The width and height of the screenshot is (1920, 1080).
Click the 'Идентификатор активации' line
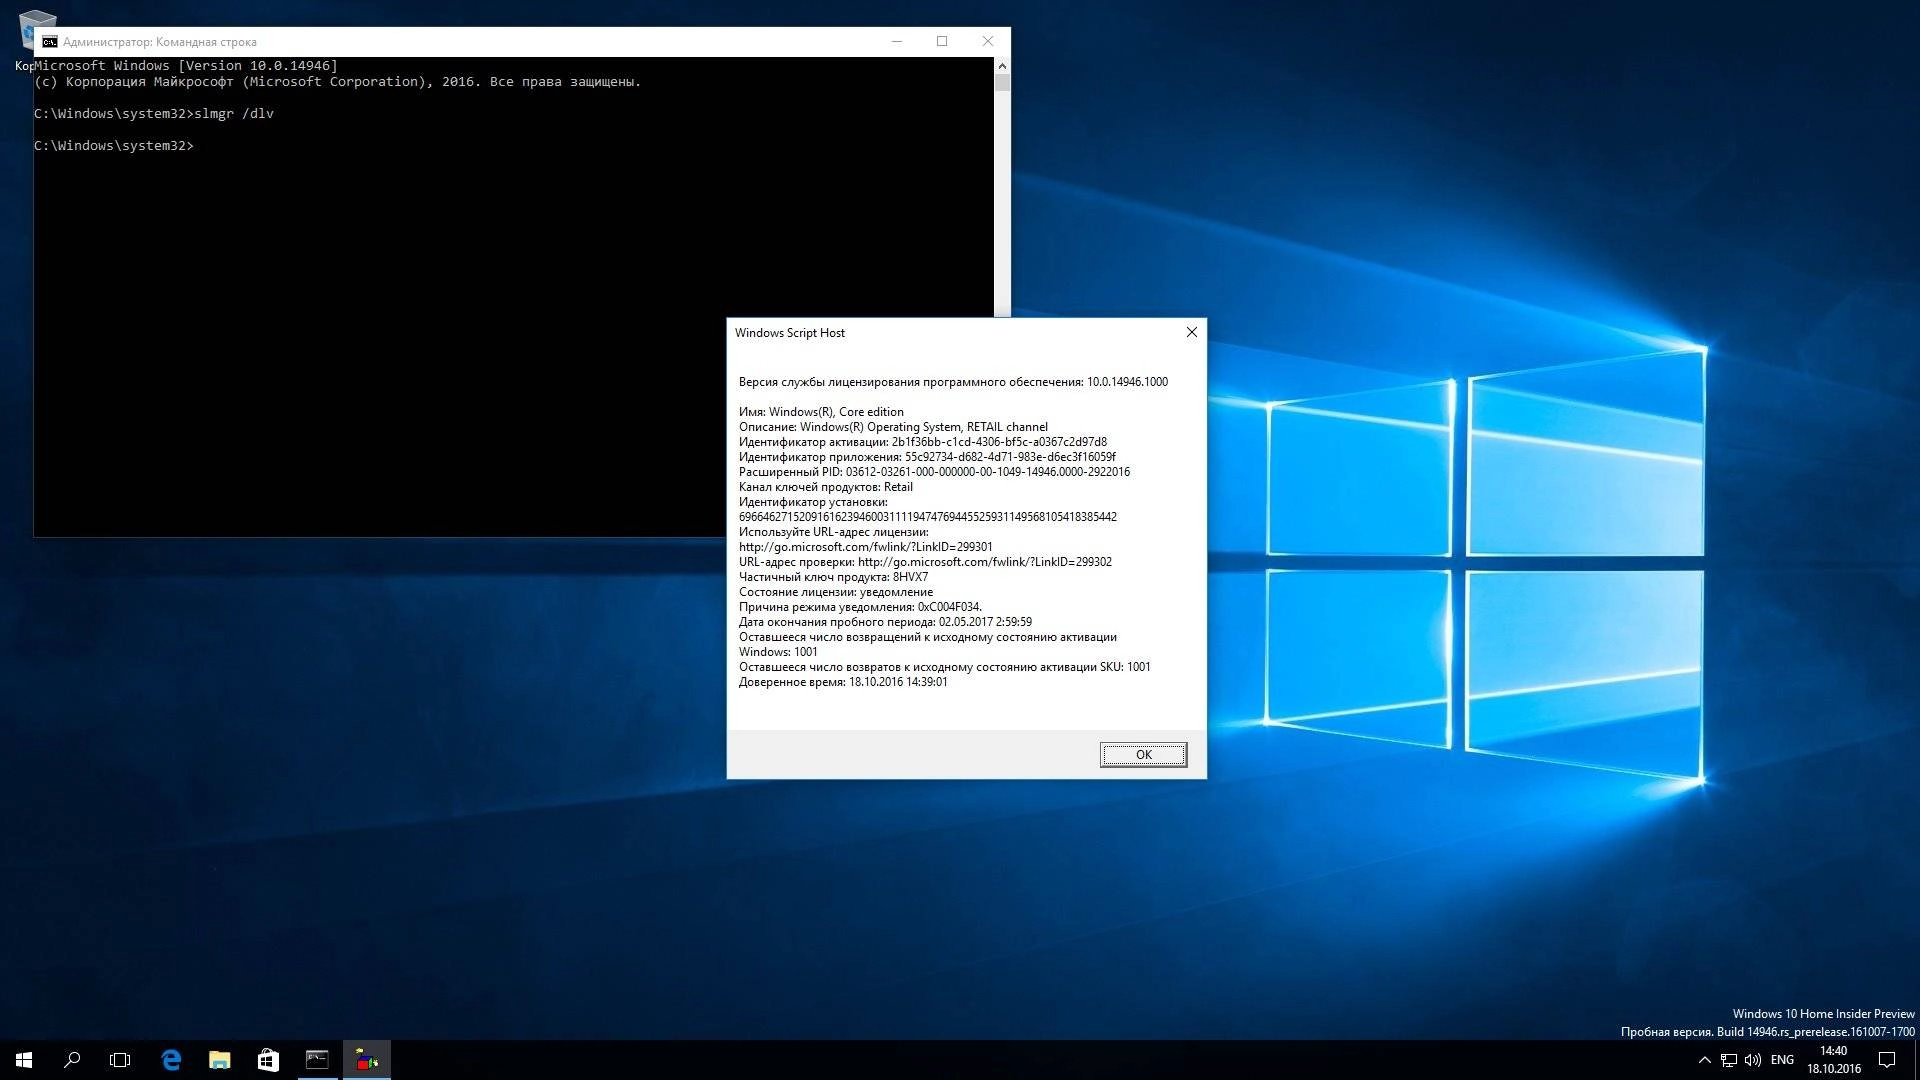(922, 442)
